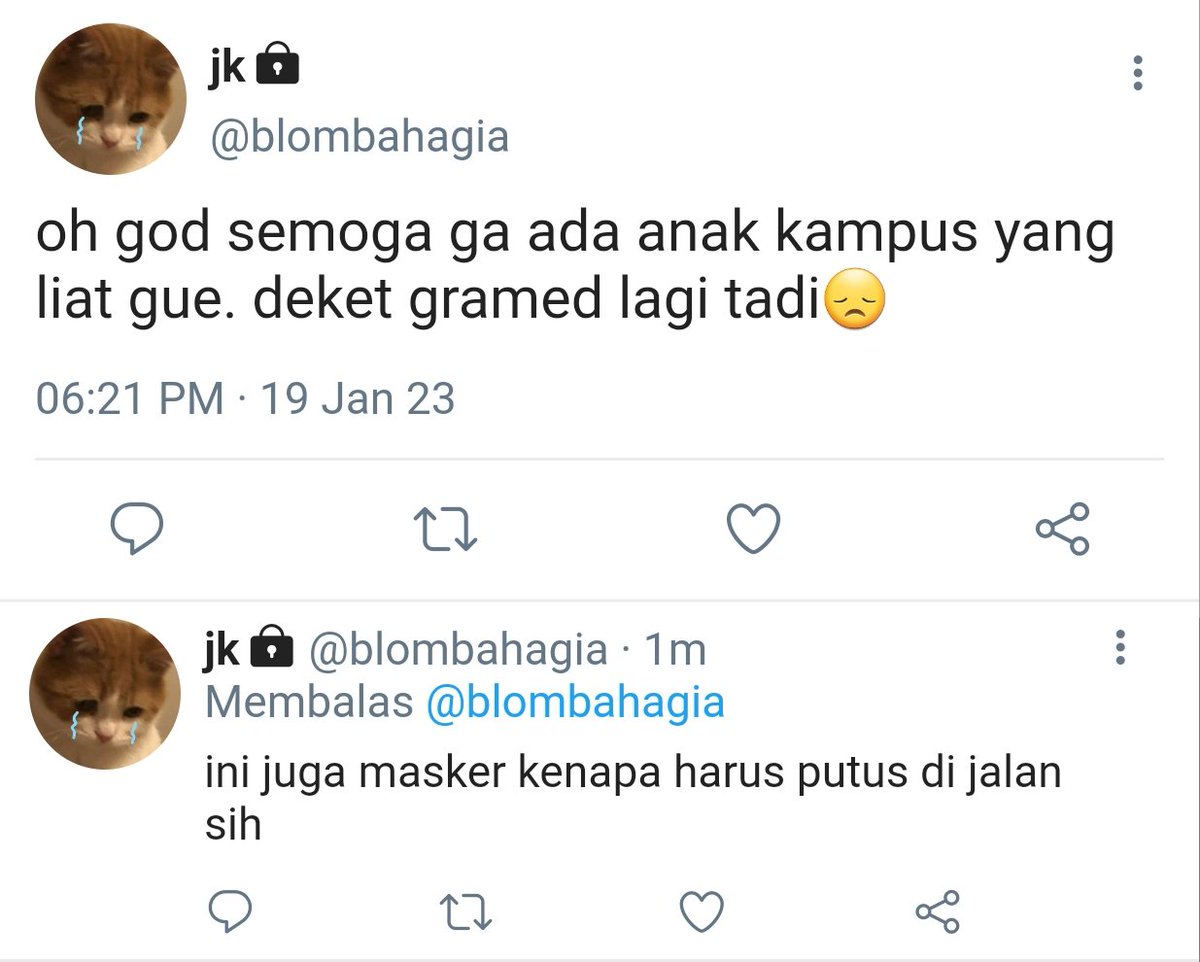Viewport: 1200px width, 962px height.
Task: Retweet the main tweet from 19 Jan
Action: (x=447, y=531)
